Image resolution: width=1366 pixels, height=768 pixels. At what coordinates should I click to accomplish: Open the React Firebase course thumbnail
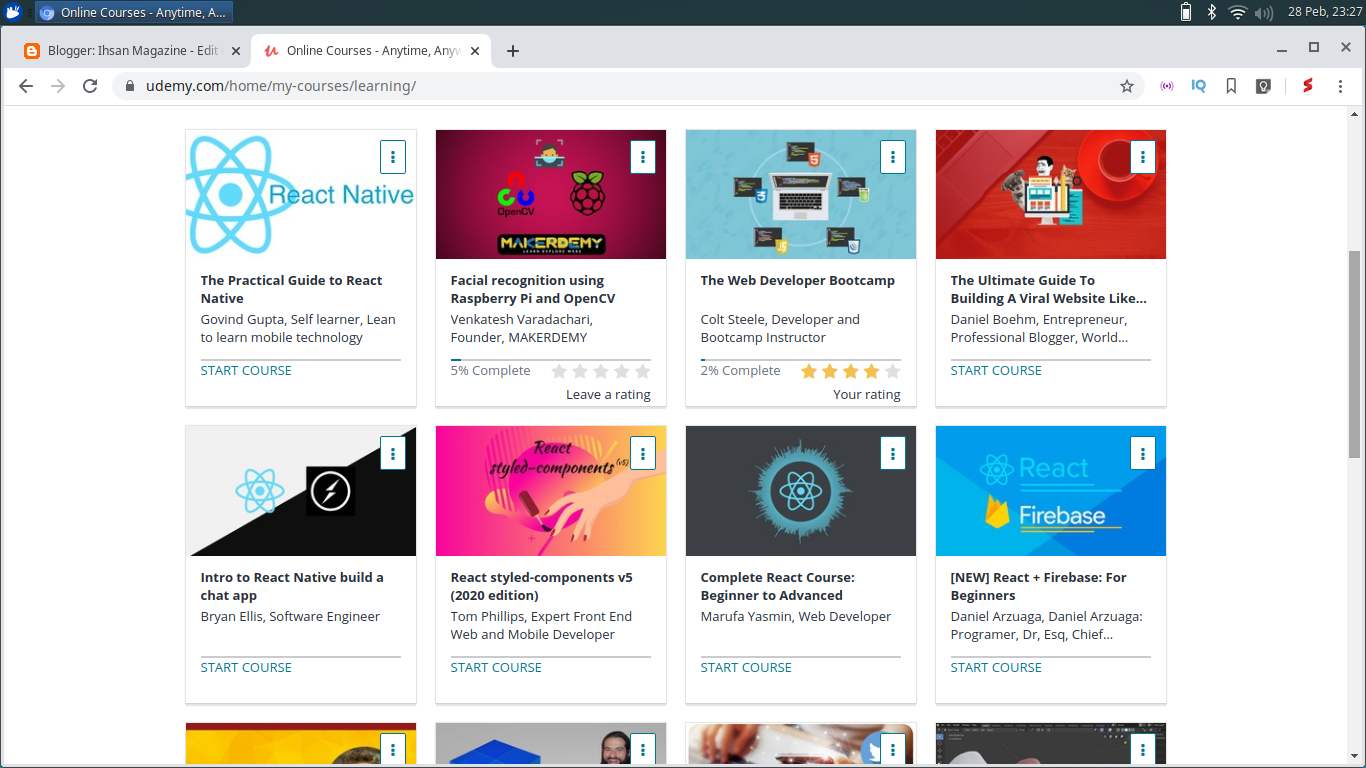point(1051,491)
